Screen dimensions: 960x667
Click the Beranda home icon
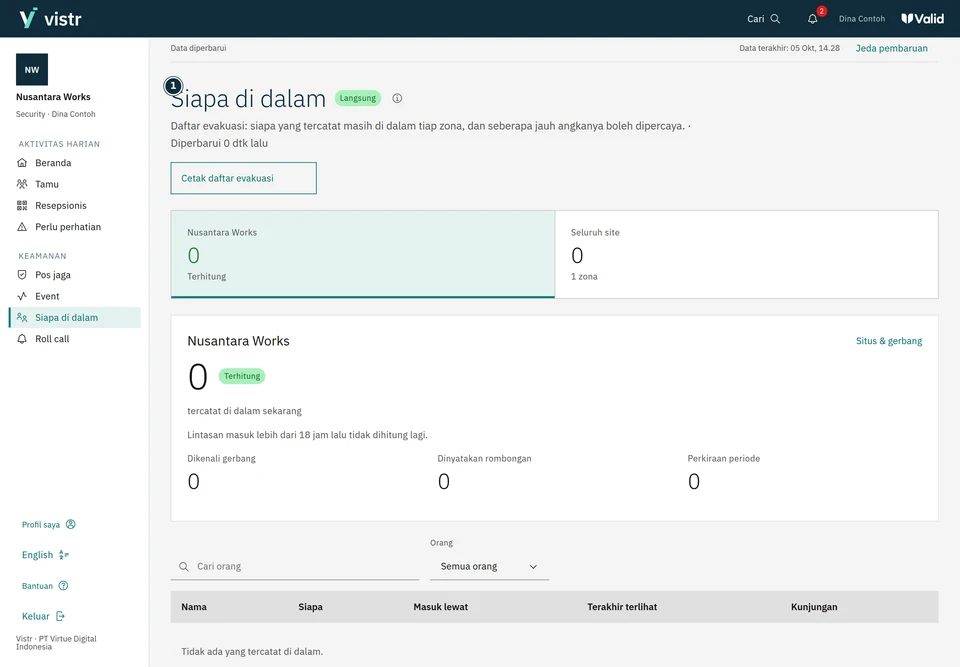click(22, 163)
